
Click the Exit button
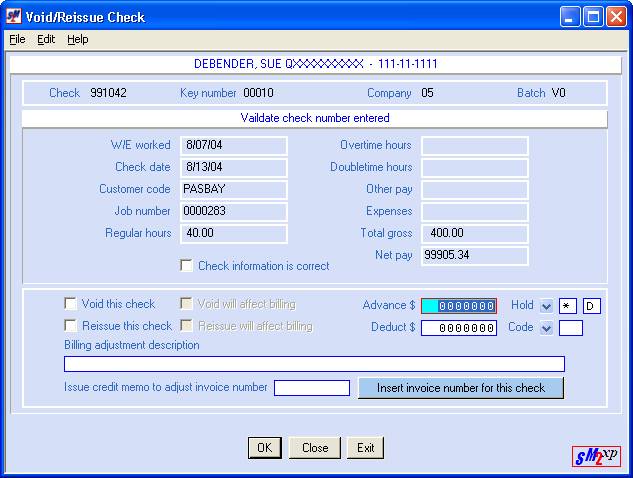tap(365, 448)
